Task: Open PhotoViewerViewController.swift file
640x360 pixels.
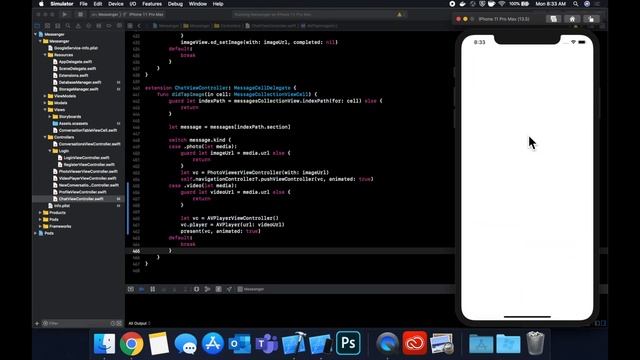Action: coord(88,171)
